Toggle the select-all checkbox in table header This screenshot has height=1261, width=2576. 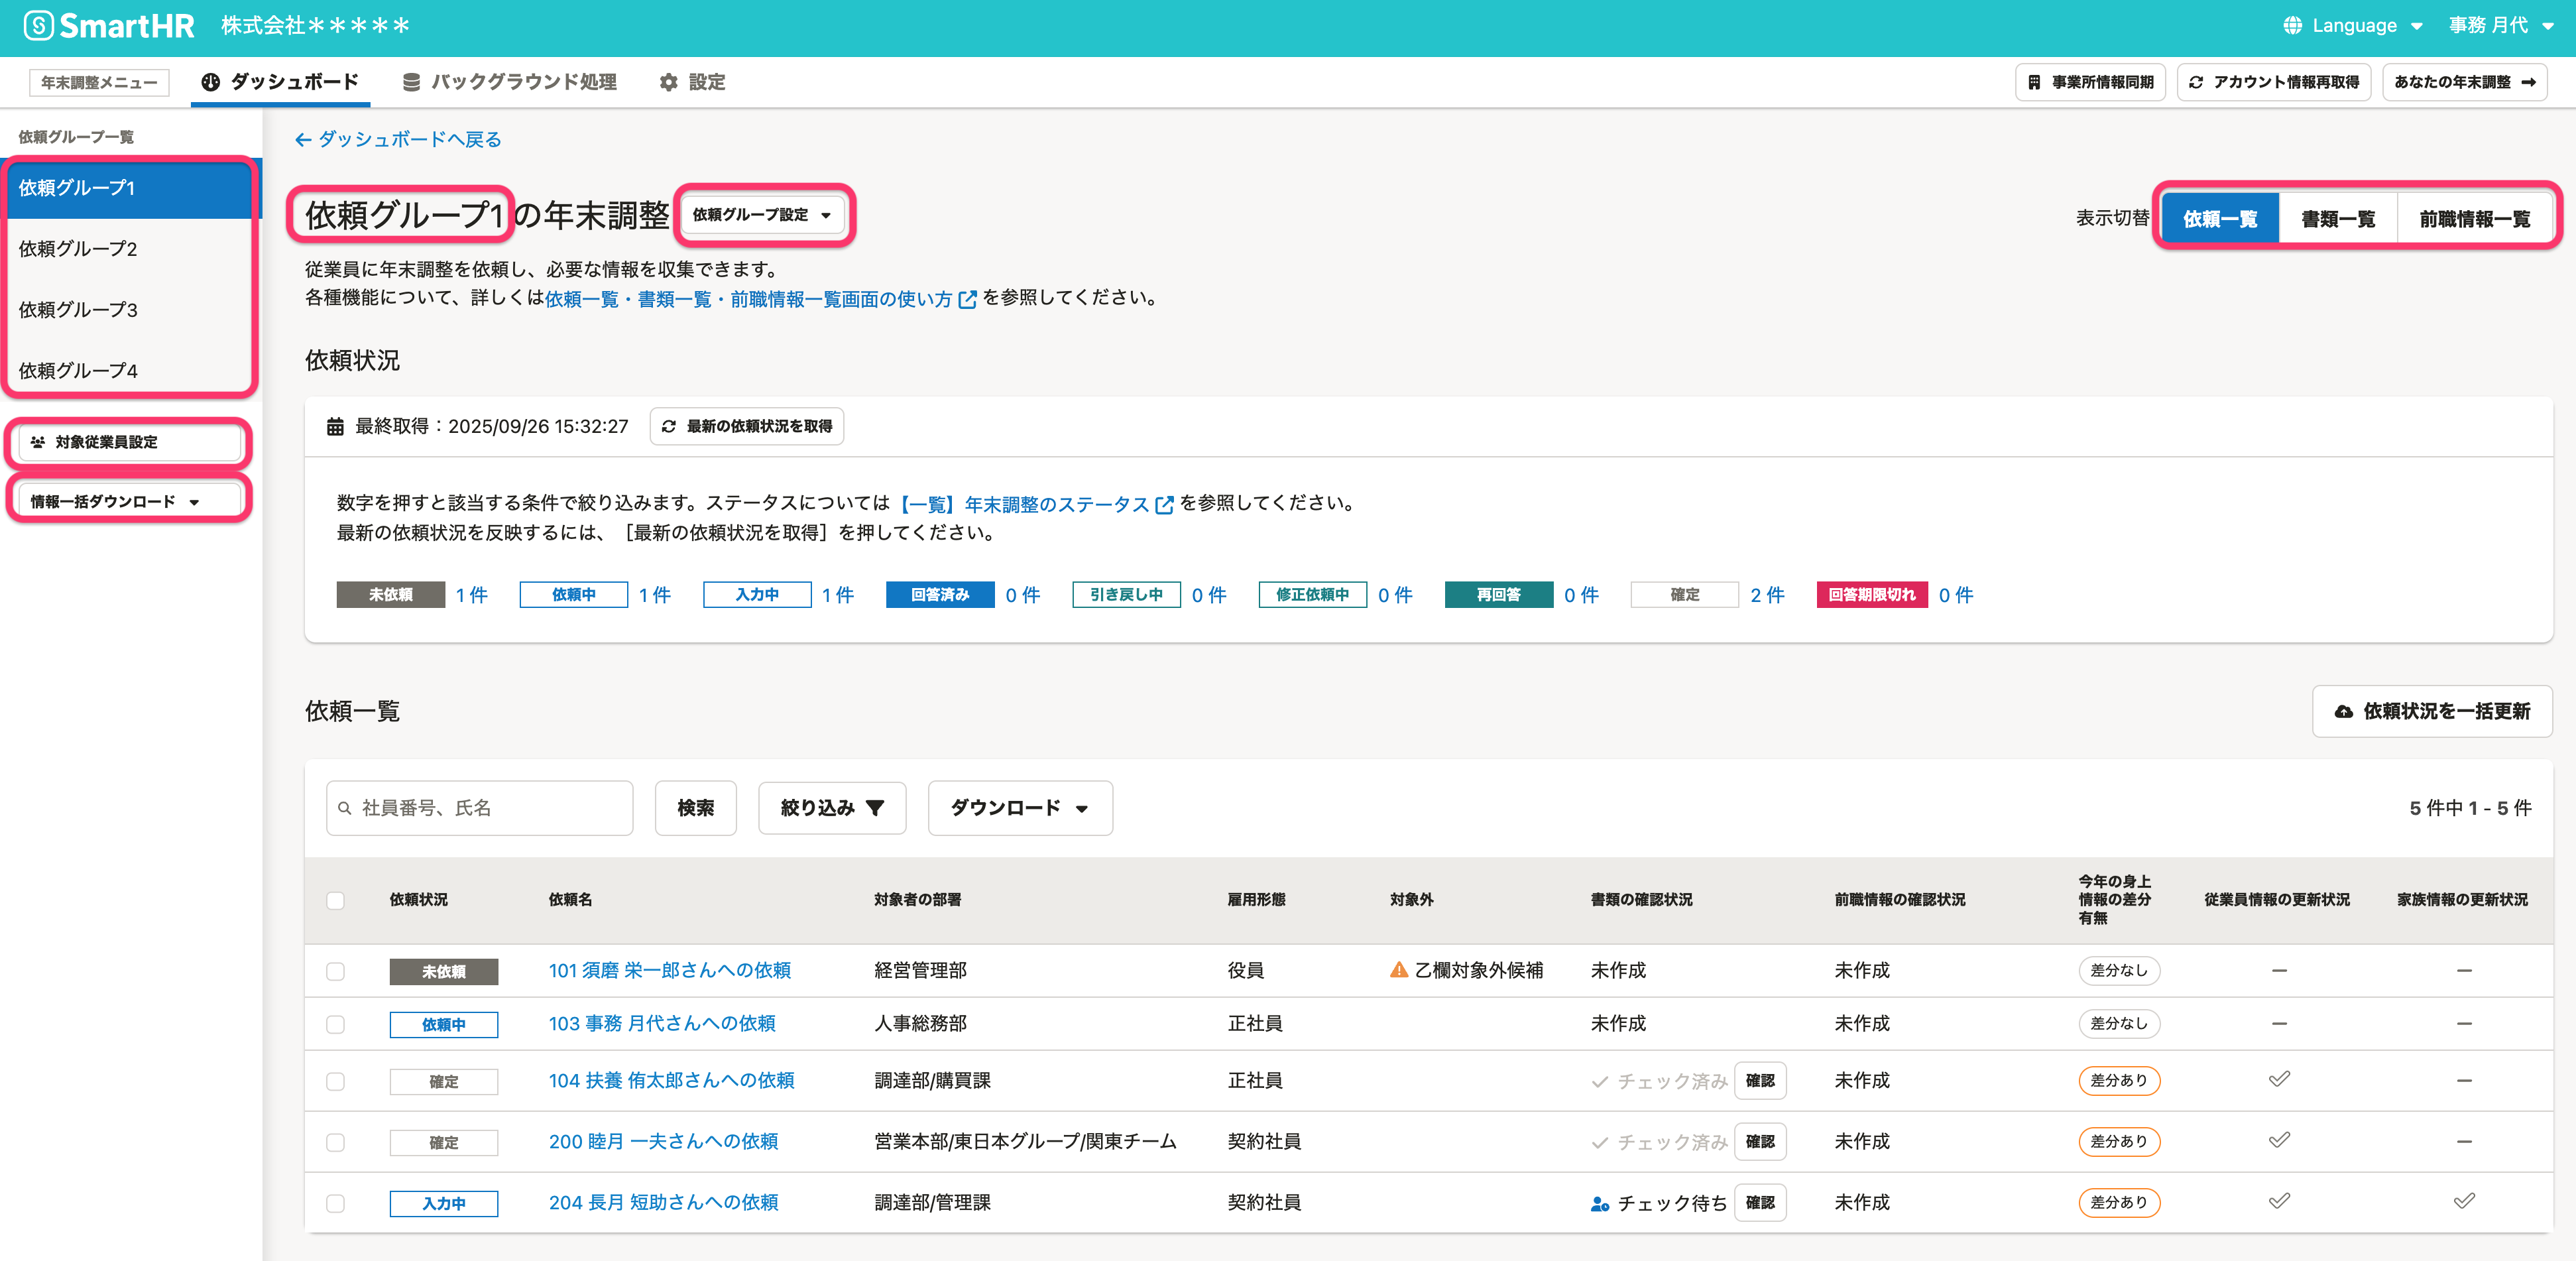[x=336, y=900]
